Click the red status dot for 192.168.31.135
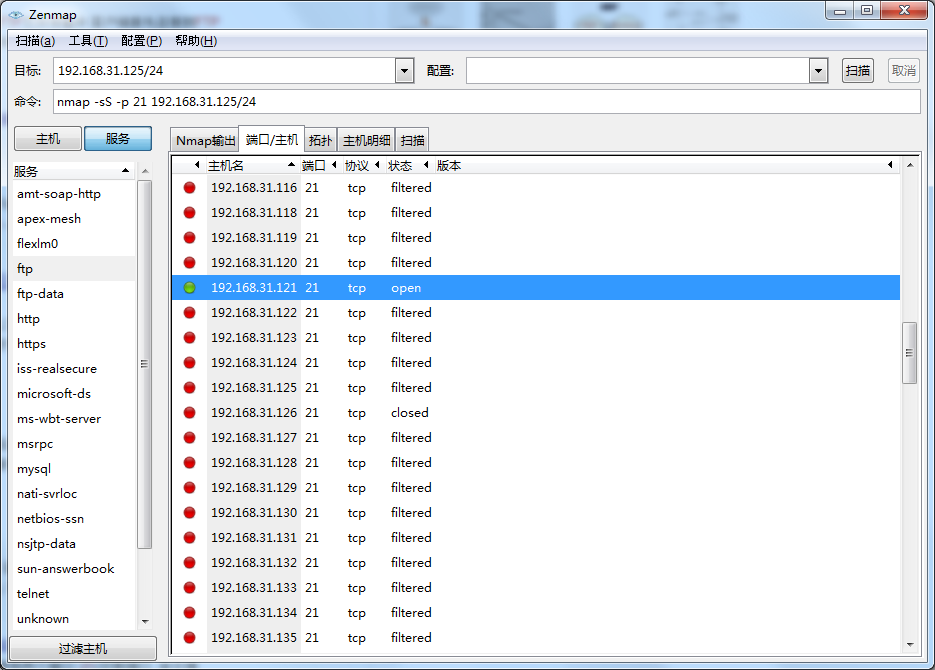The image size is (935, 670). coord(190,638)
